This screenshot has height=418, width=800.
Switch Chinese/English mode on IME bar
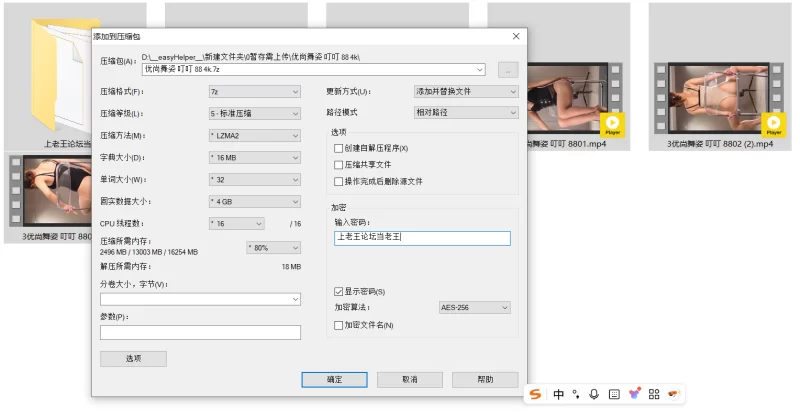pyautogui.click(x=558, y=394)
